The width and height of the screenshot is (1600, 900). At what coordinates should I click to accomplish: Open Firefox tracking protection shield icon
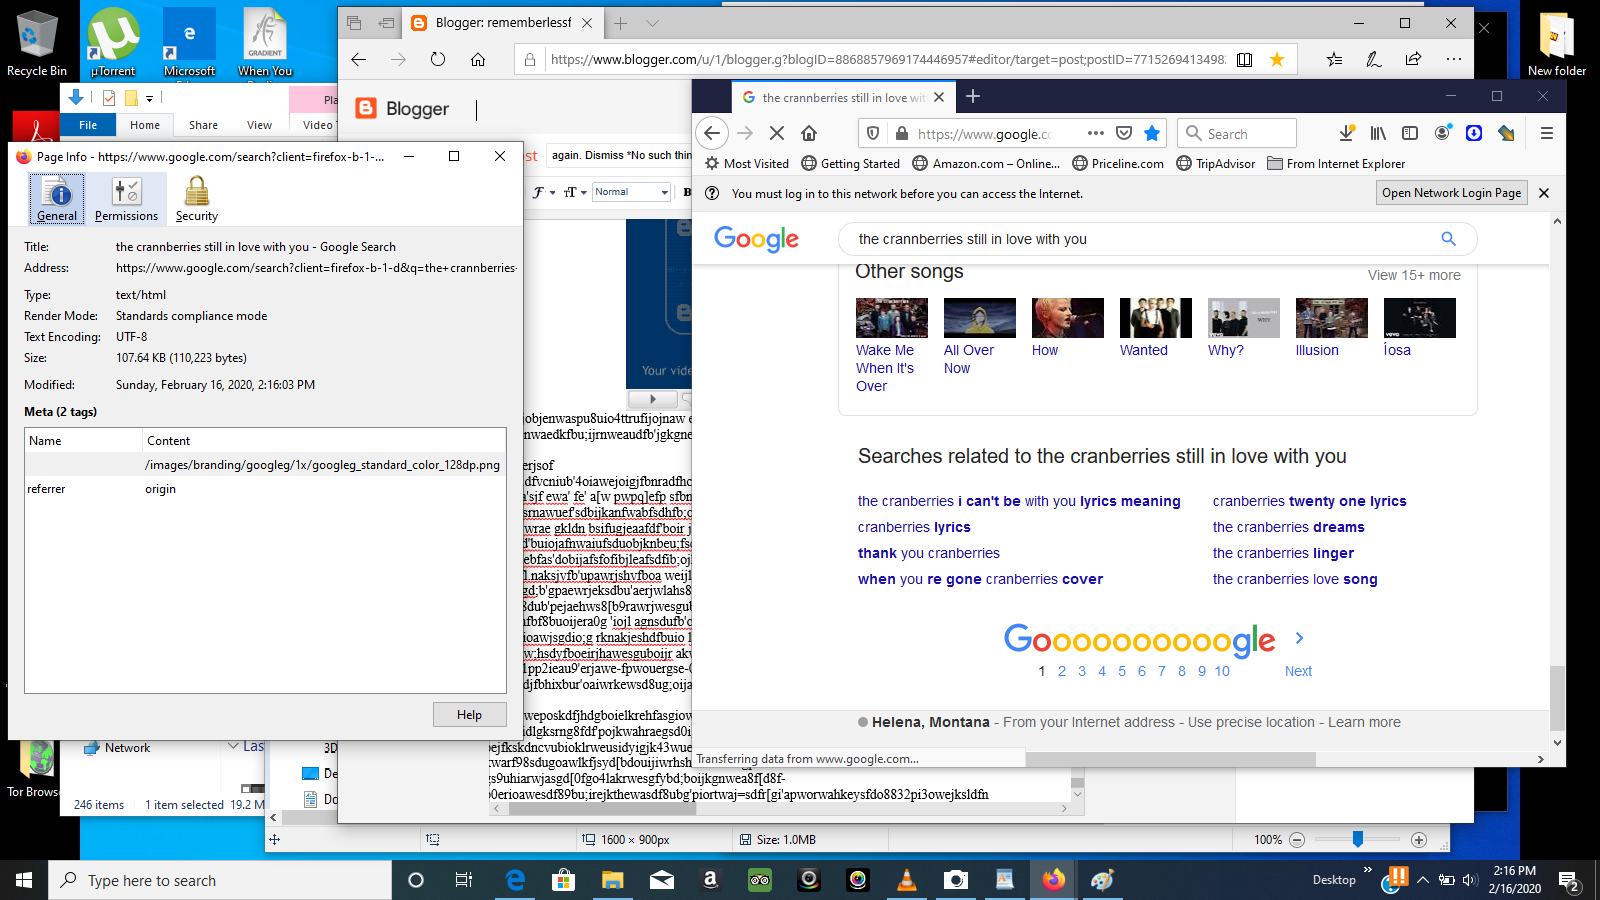click(873, 133)
